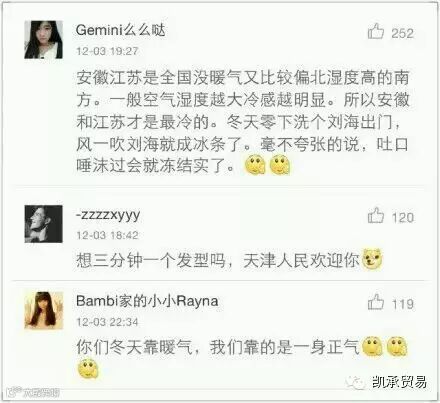Viewport: 440px width, 403px height.
Task: Click first emoji after 冻结实了 text
Action: coord(255,165)
